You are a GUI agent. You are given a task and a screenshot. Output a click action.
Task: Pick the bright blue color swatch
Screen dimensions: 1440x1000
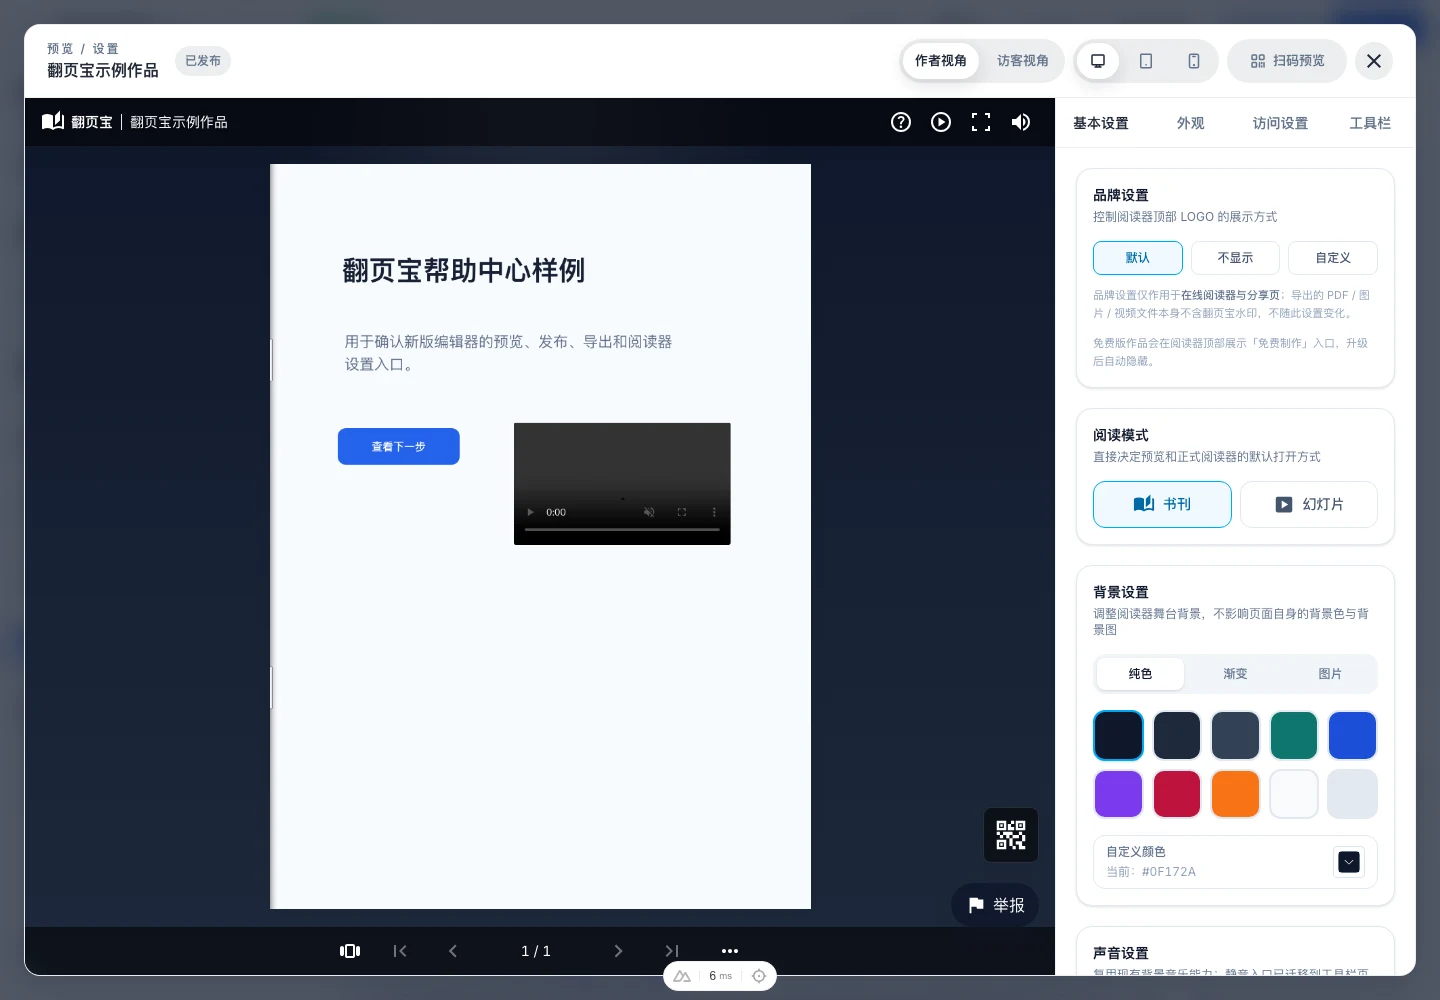click(x=1353, y=736)
